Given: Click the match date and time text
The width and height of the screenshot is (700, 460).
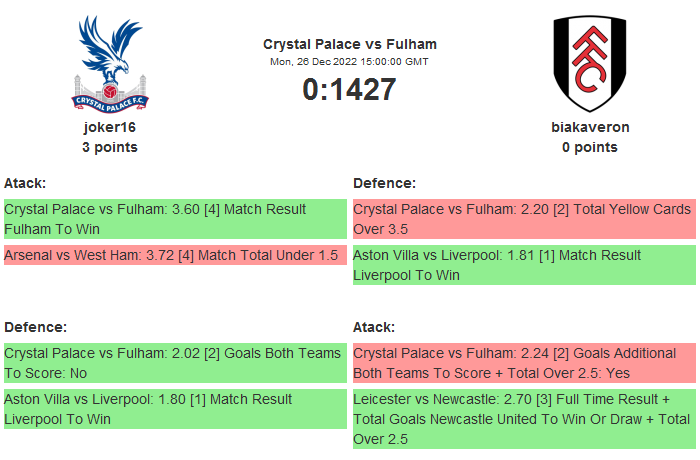Looking at the screenshot, I should [x=349, y=62].
